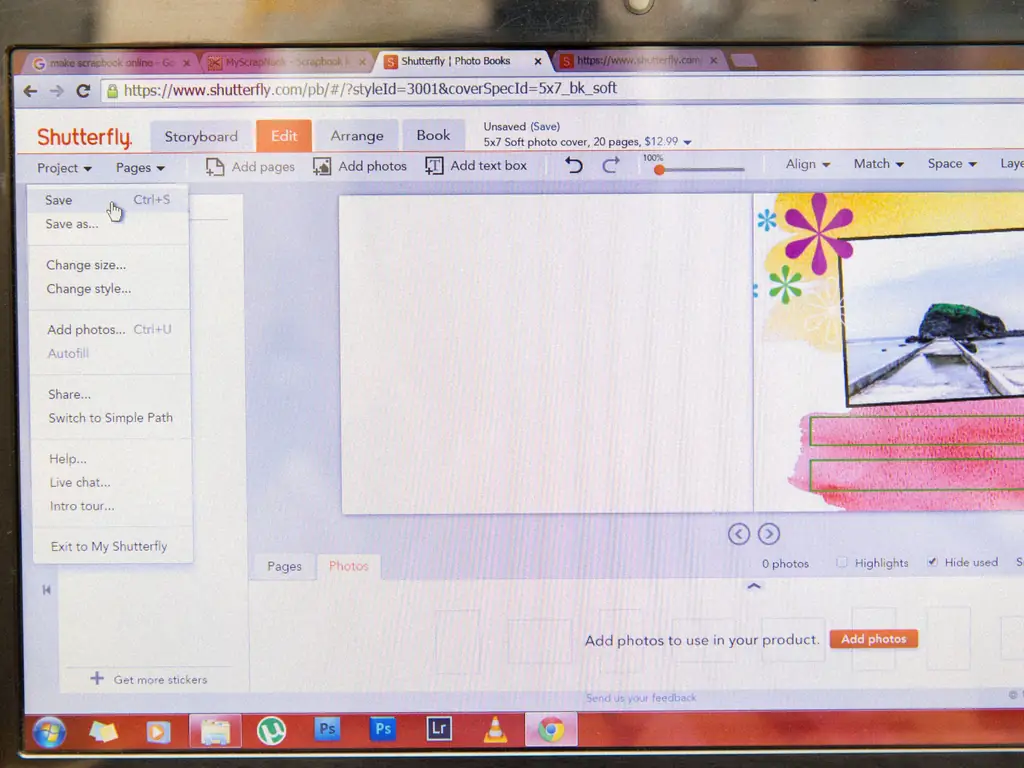This screenshot has width=1024, height=768.
Task: Click Get more stickers link
Action: [149, 679]
